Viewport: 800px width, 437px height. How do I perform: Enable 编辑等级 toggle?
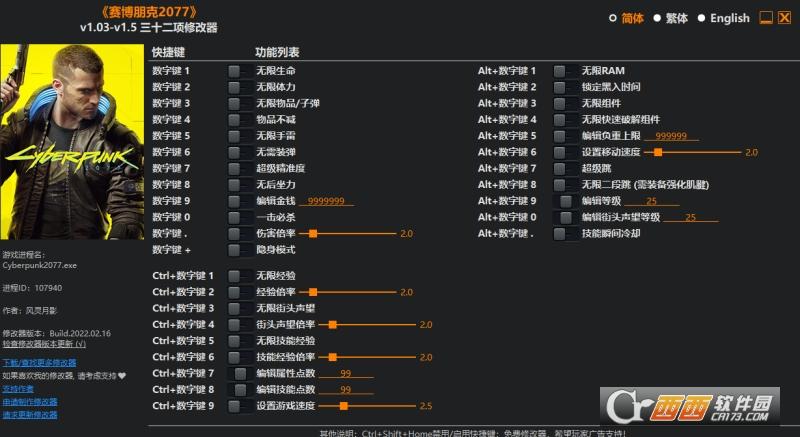point(565,201)
